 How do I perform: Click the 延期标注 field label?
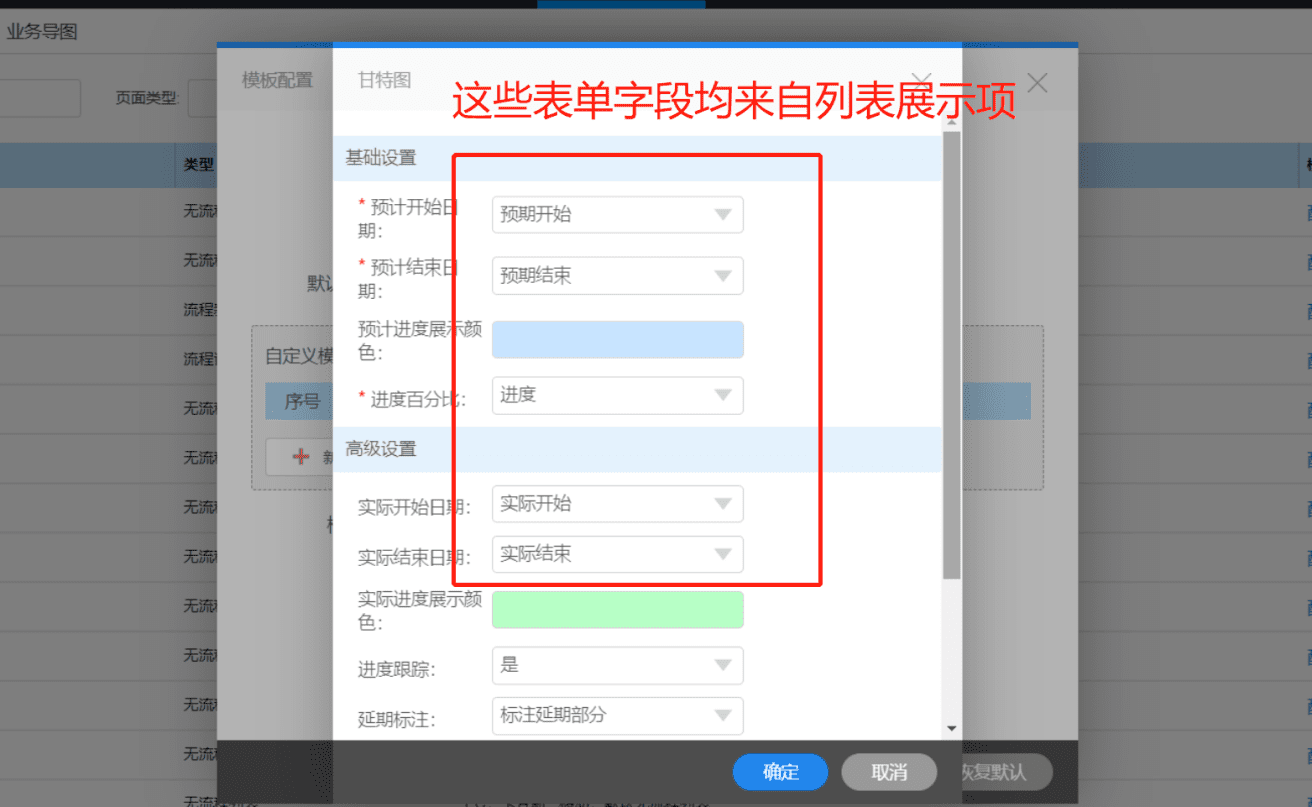(397, 719)
